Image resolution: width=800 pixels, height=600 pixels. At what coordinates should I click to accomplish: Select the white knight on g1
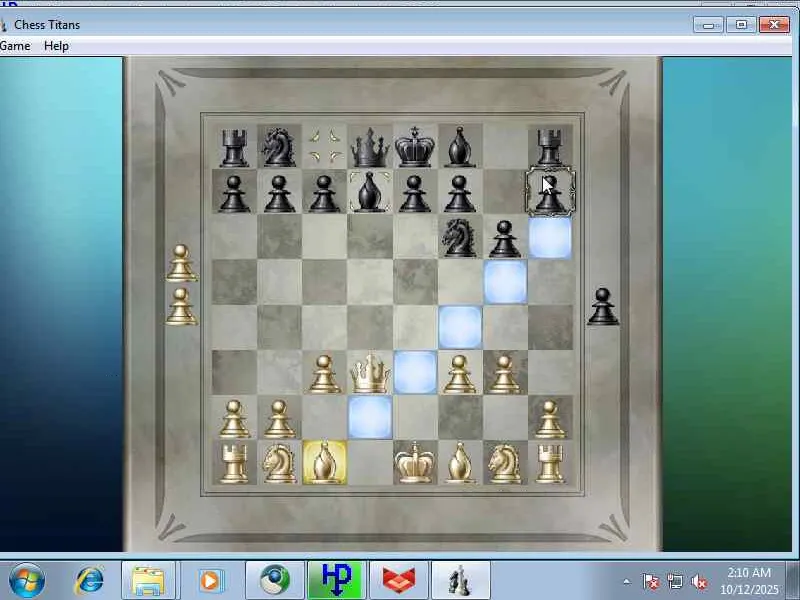505,463
